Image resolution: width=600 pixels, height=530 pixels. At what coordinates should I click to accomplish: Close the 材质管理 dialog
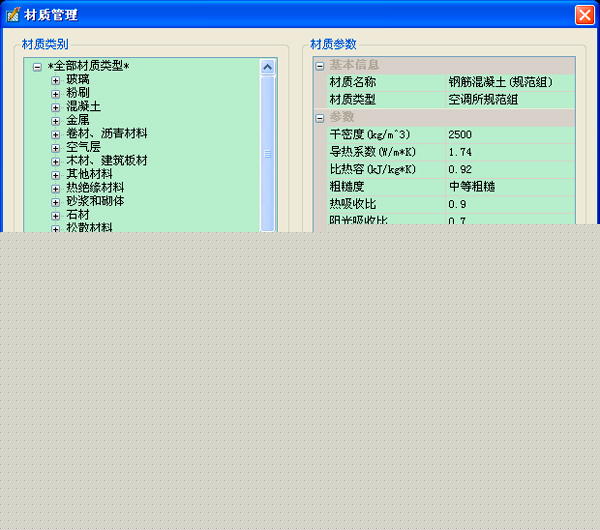pyautogui.click(x=584, y=15)
